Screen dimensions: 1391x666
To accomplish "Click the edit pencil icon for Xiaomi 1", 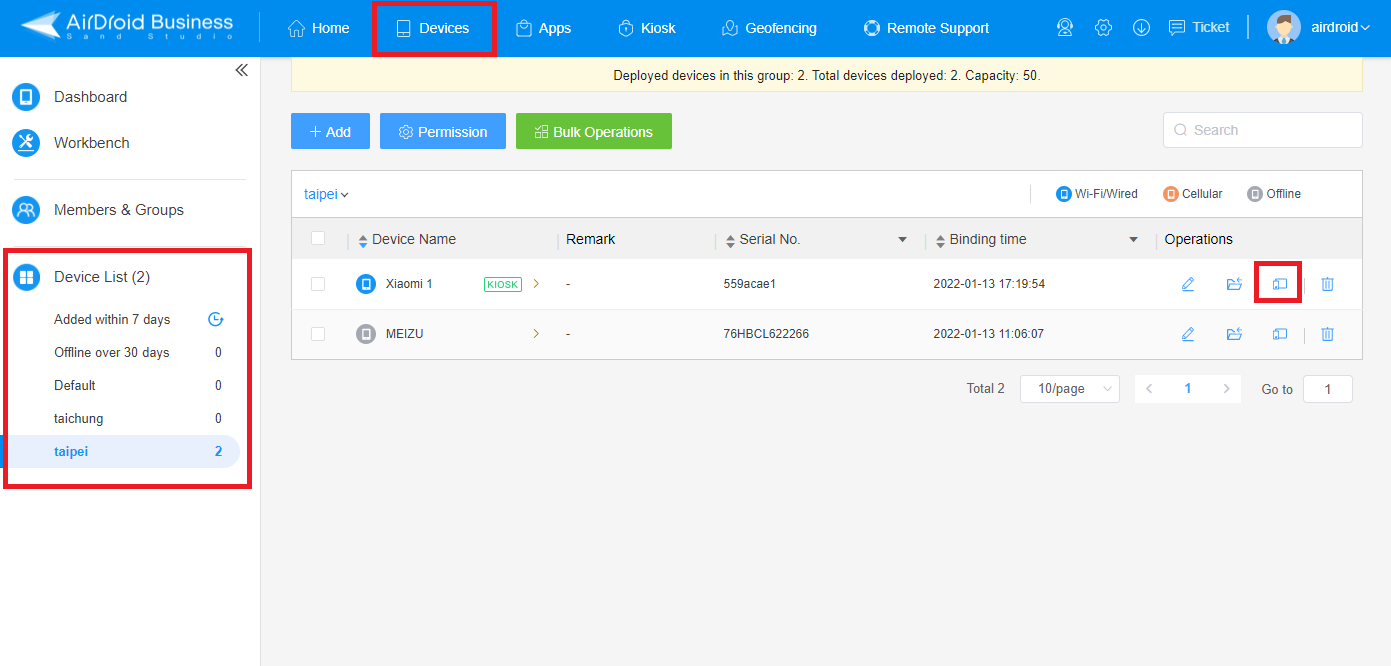I will [1188, 284].
